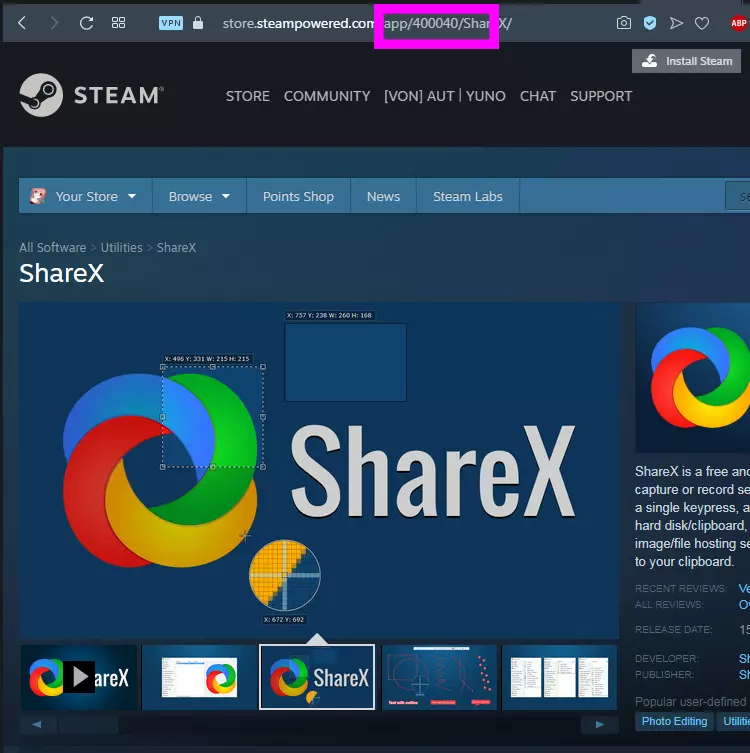The image size is (750, 753).
Task: Click the Install Steam button
Action: click(x=686, y=61)
